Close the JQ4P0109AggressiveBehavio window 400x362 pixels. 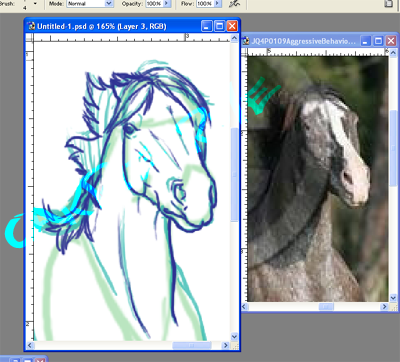391,41
